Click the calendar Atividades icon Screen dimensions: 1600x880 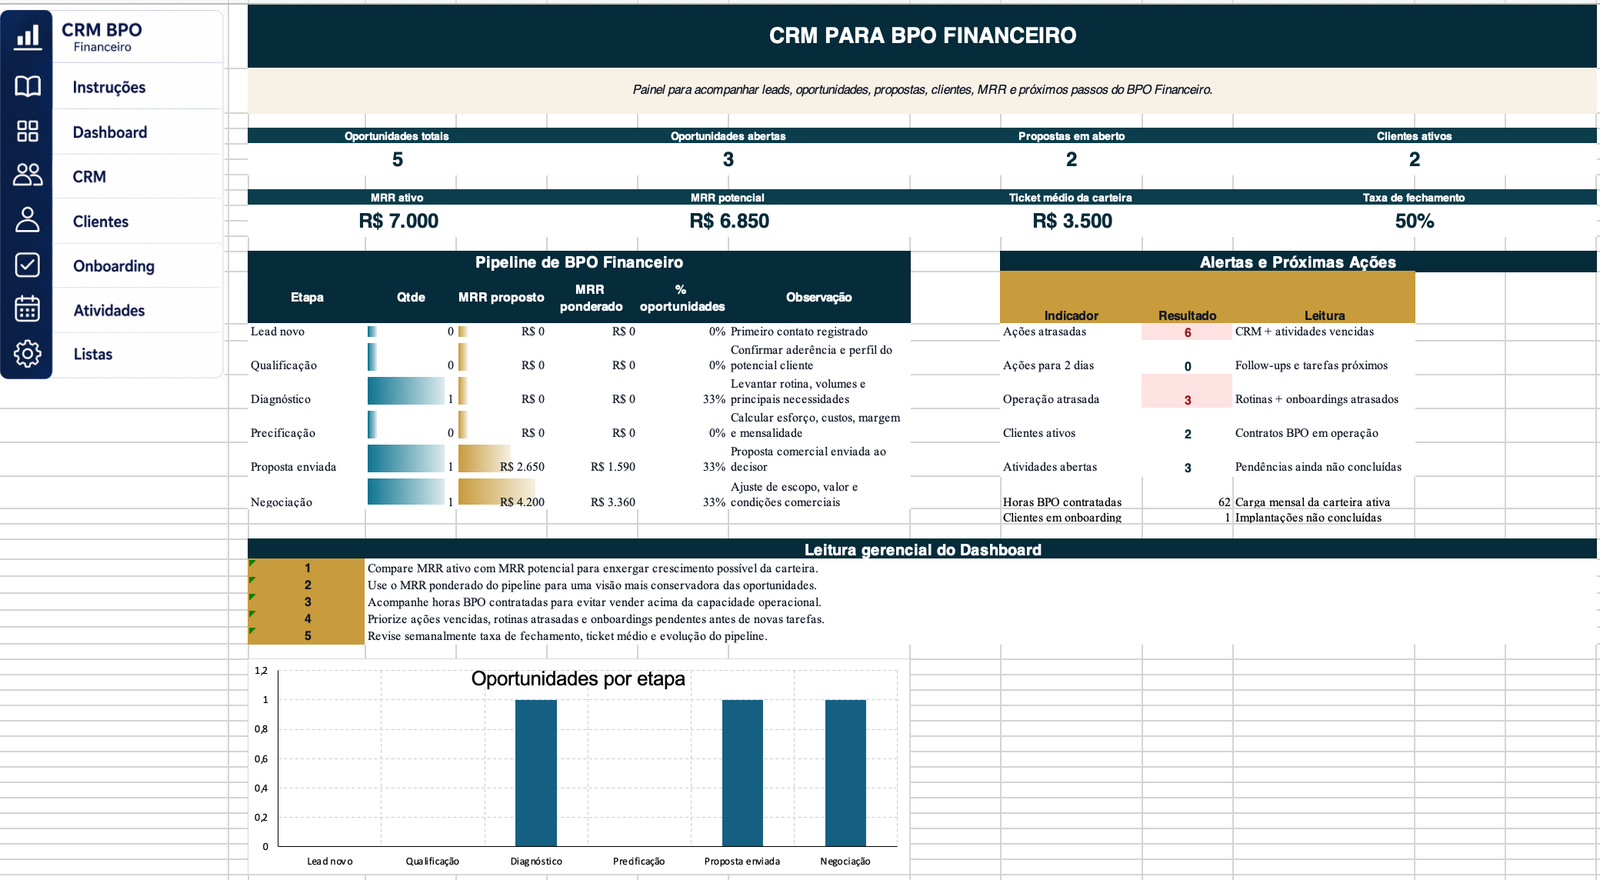[x=27, y=309]
